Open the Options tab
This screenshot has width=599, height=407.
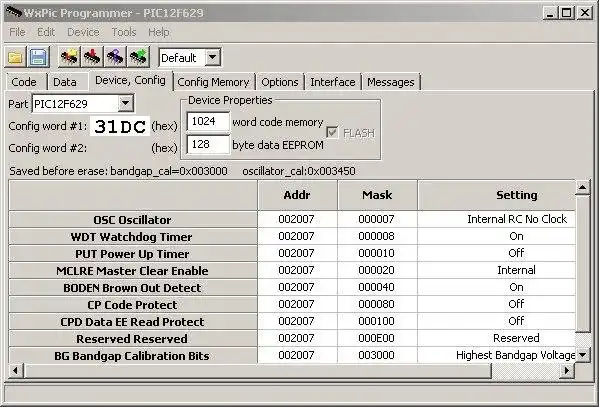(x=280, y=82)
